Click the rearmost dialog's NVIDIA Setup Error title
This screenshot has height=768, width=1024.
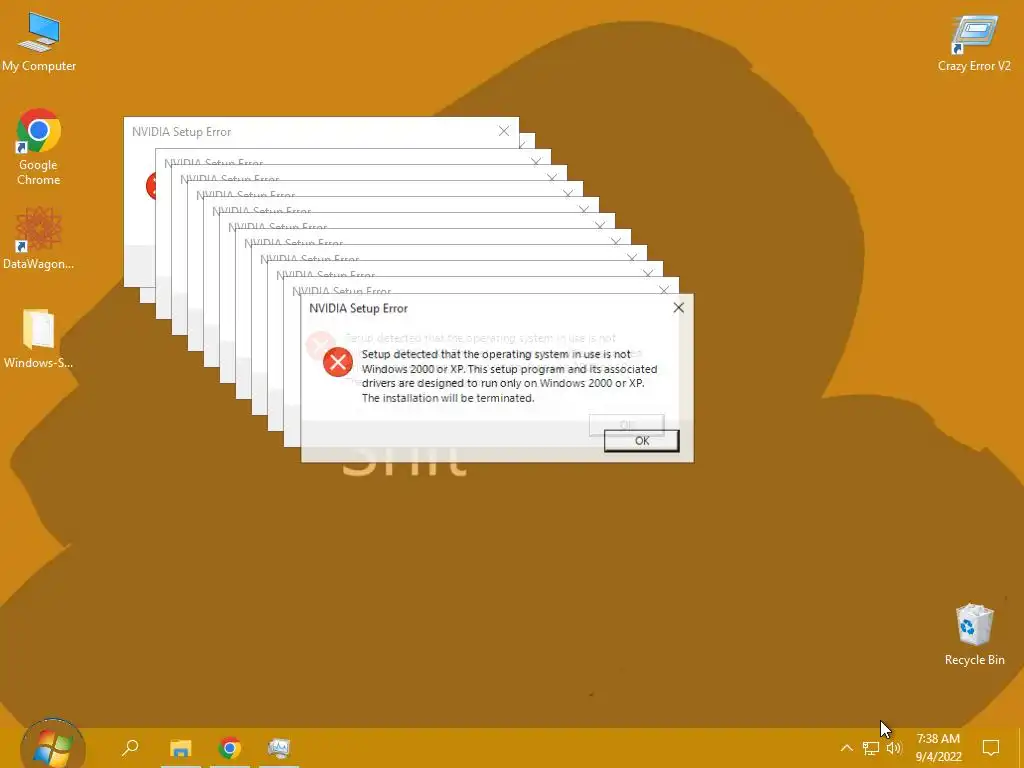tap(182, 132)
